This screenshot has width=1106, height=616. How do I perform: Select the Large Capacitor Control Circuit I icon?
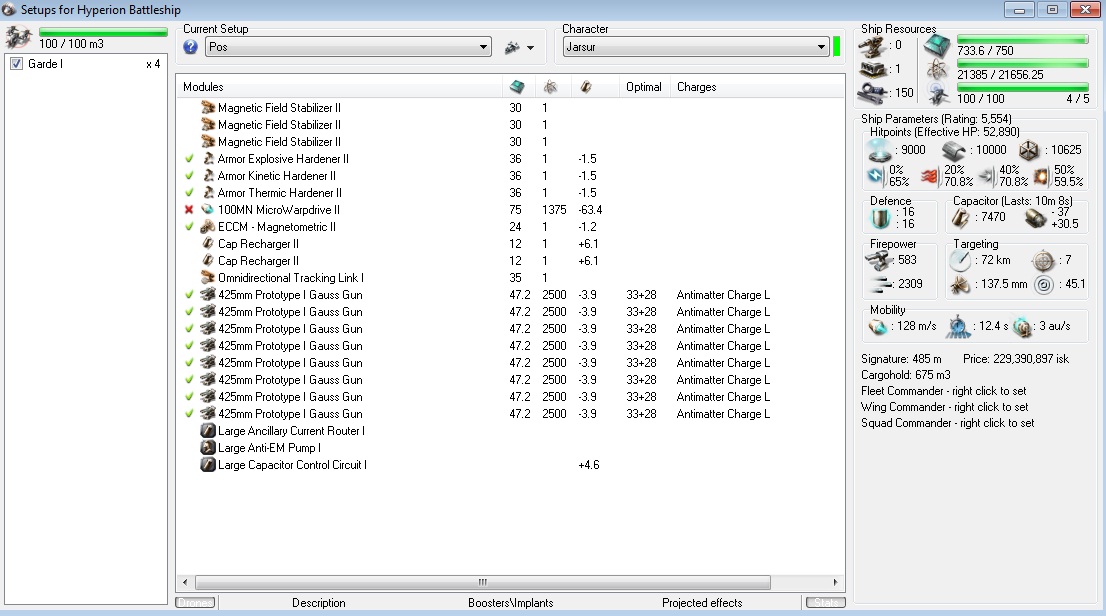[208, 464]
